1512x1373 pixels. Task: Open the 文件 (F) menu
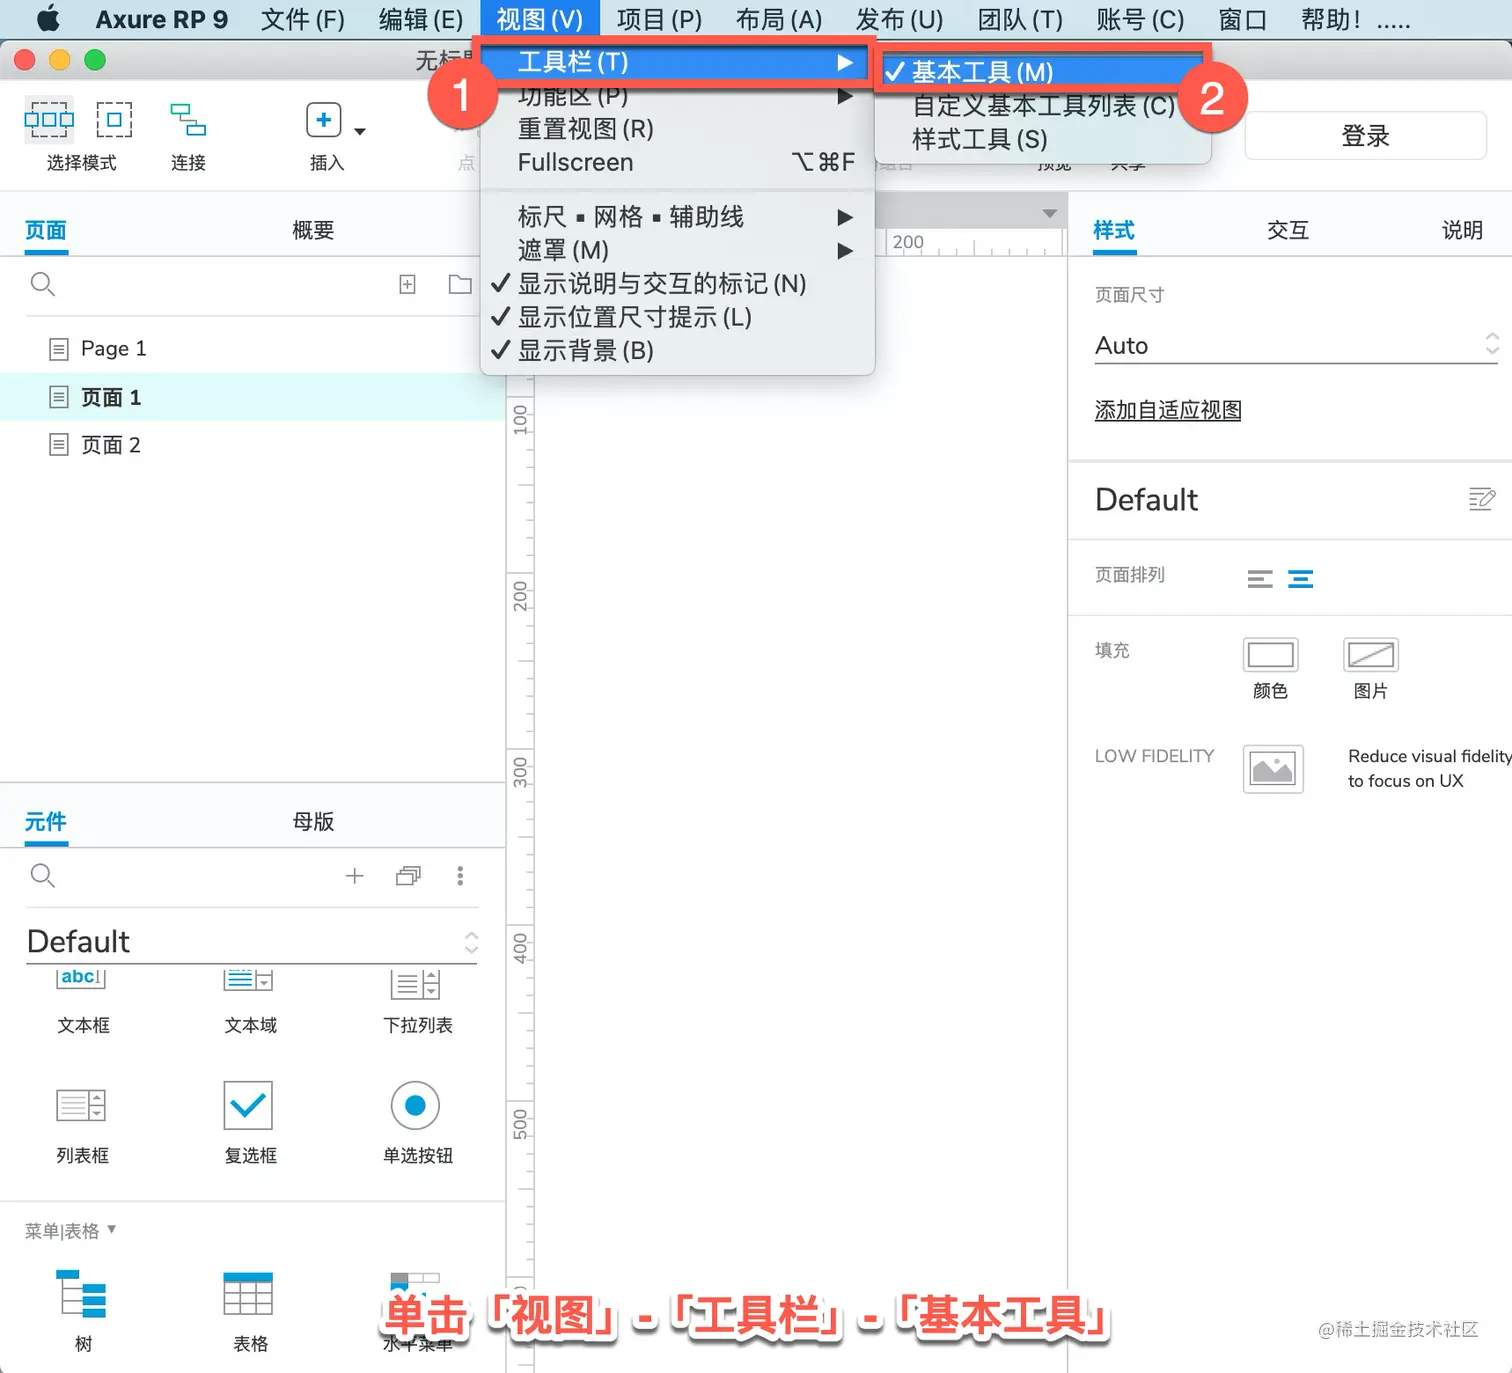[x=303, y=20]
